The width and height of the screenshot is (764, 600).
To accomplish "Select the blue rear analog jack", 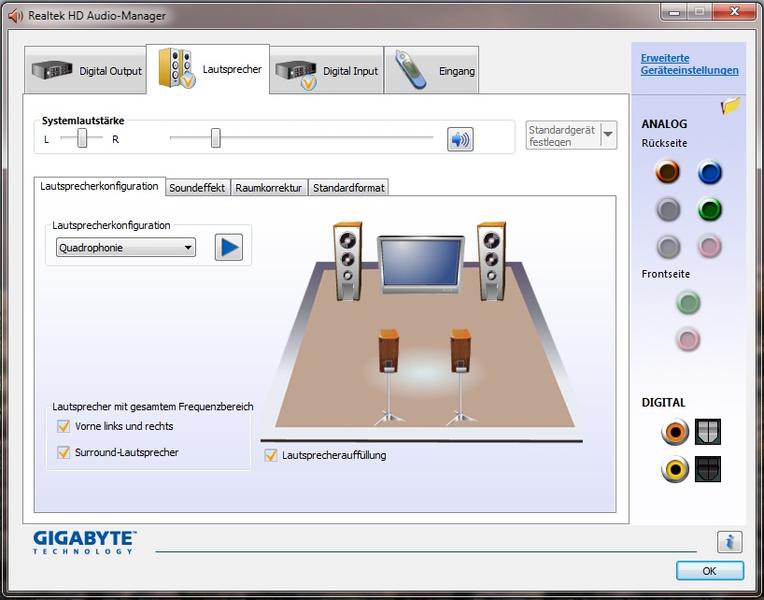I will [x=709, y=172].
